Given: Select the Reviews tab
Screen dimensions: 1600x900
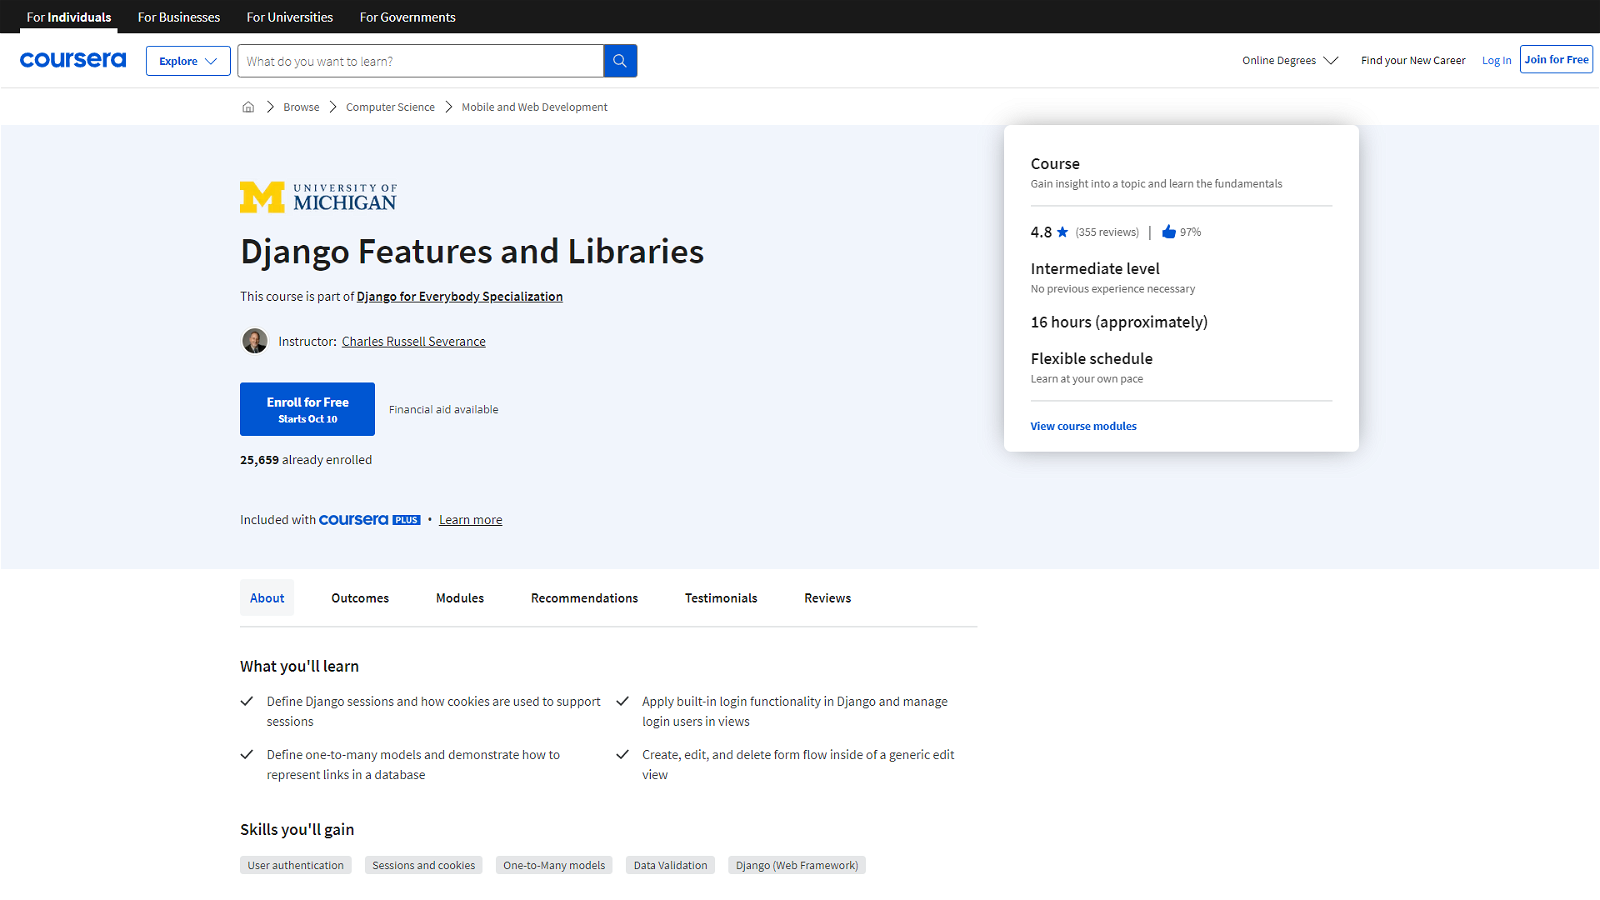Looking at the screenshot, I should coord(828,598).
